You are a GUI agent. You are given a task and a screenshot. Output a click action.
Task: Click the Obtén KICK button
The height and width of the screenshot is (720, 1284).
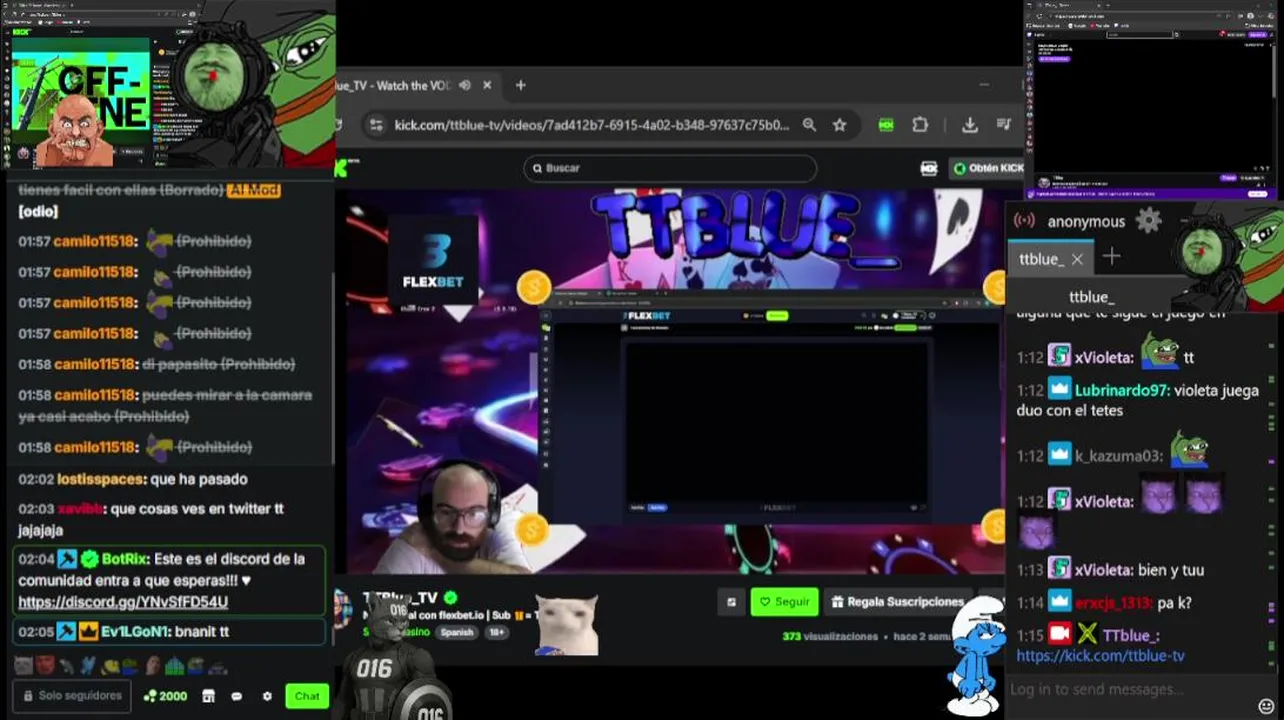988,168
